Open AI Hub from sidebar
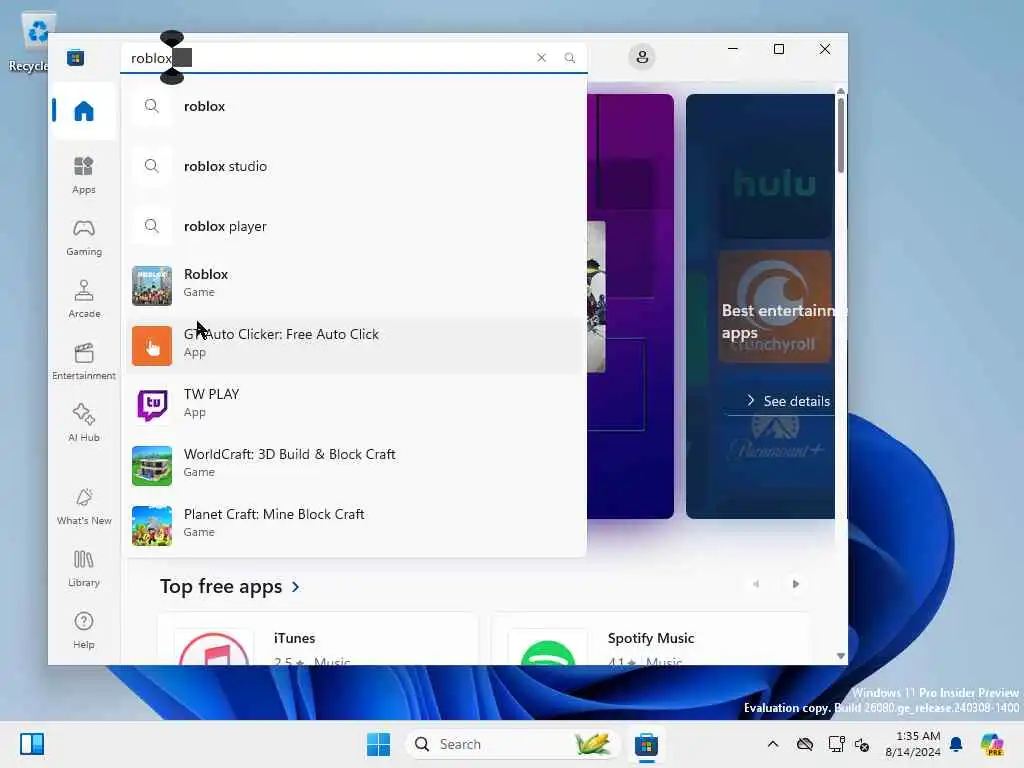Image resolution: width=1024 pixels, height=768 pixels. (84, 423)
